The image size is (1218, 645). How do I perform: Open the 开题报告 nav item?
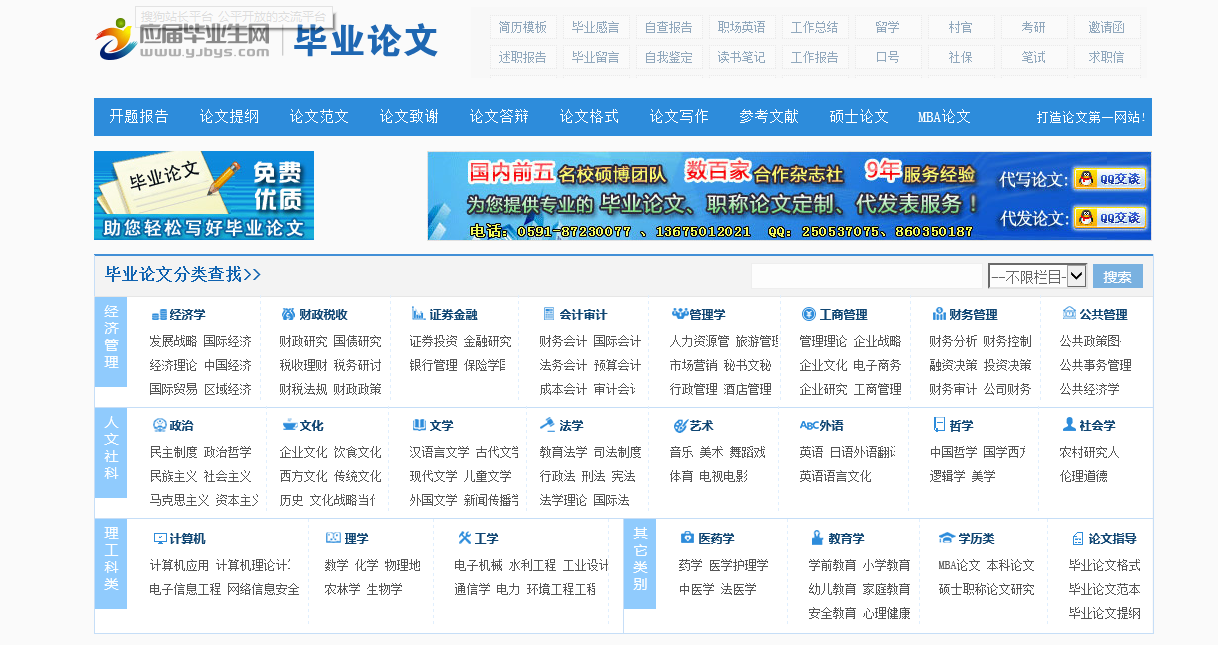[x=139, y=117]
